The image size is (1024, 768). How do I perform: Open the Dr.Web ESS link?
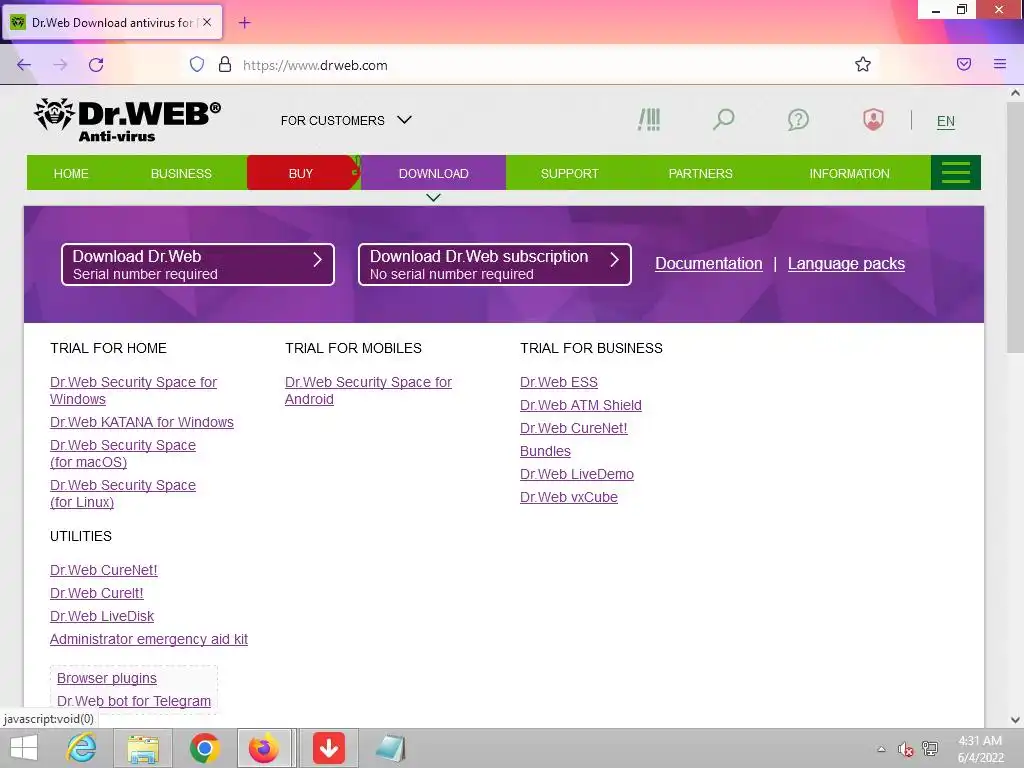pyautogui.click(x=559, y=382)
